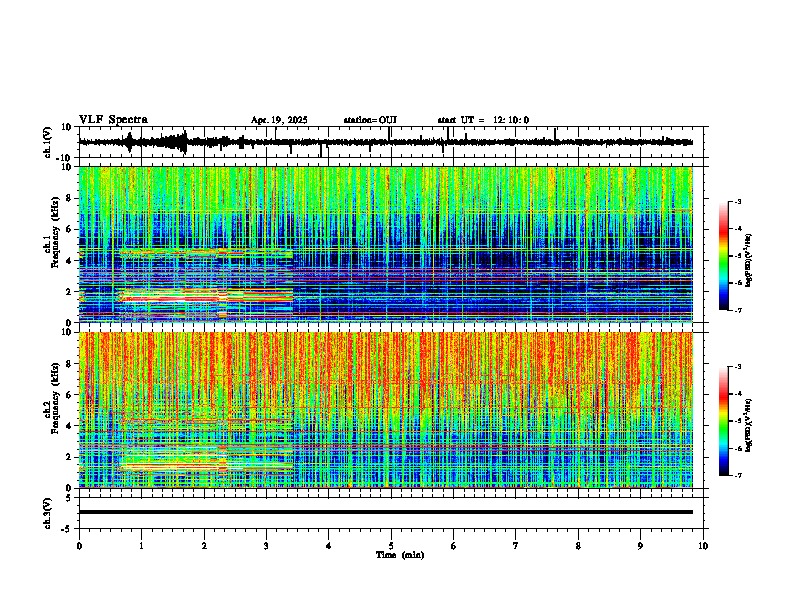792x612 pixels.
Task: Click the ch.1 spectrogram color scale bar
Action: 723,256
